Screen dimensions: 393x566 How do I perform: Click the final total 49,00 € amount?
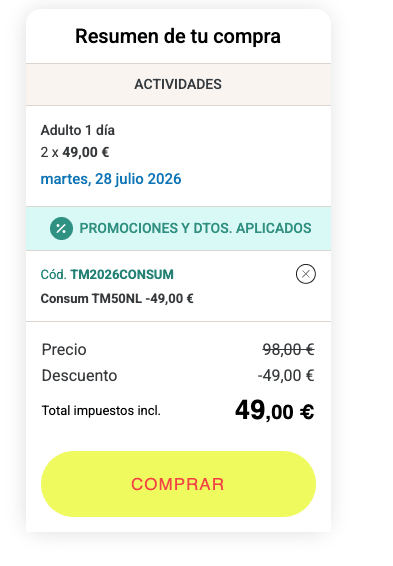(275, 410)
